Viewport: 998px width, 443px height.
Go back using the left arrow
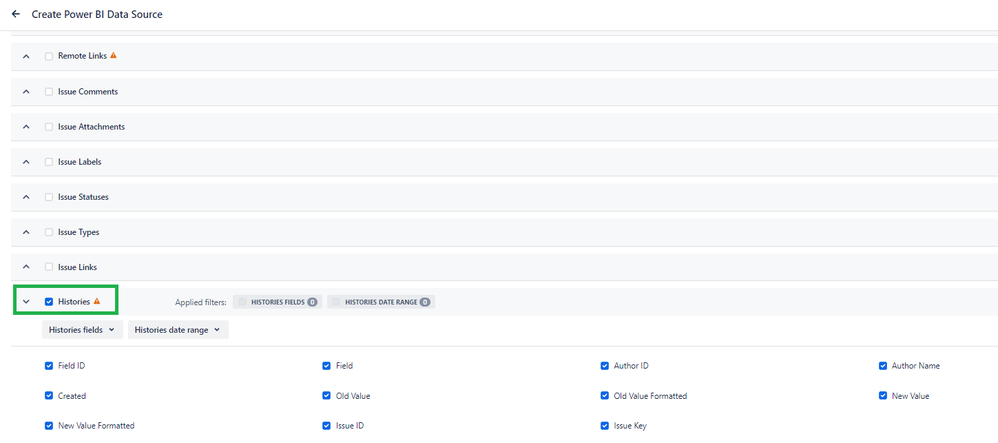coord(16,14)
